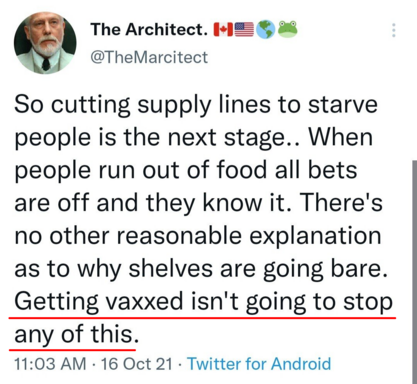Image resolution: width=417 pixels, height=384 pixels.
Task: Click the phrase 'they know it' in the tweet
Action: 219,203
